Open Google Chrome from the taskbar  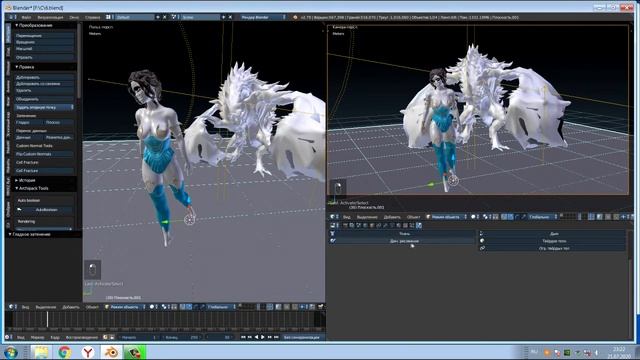tap(64, 352)
